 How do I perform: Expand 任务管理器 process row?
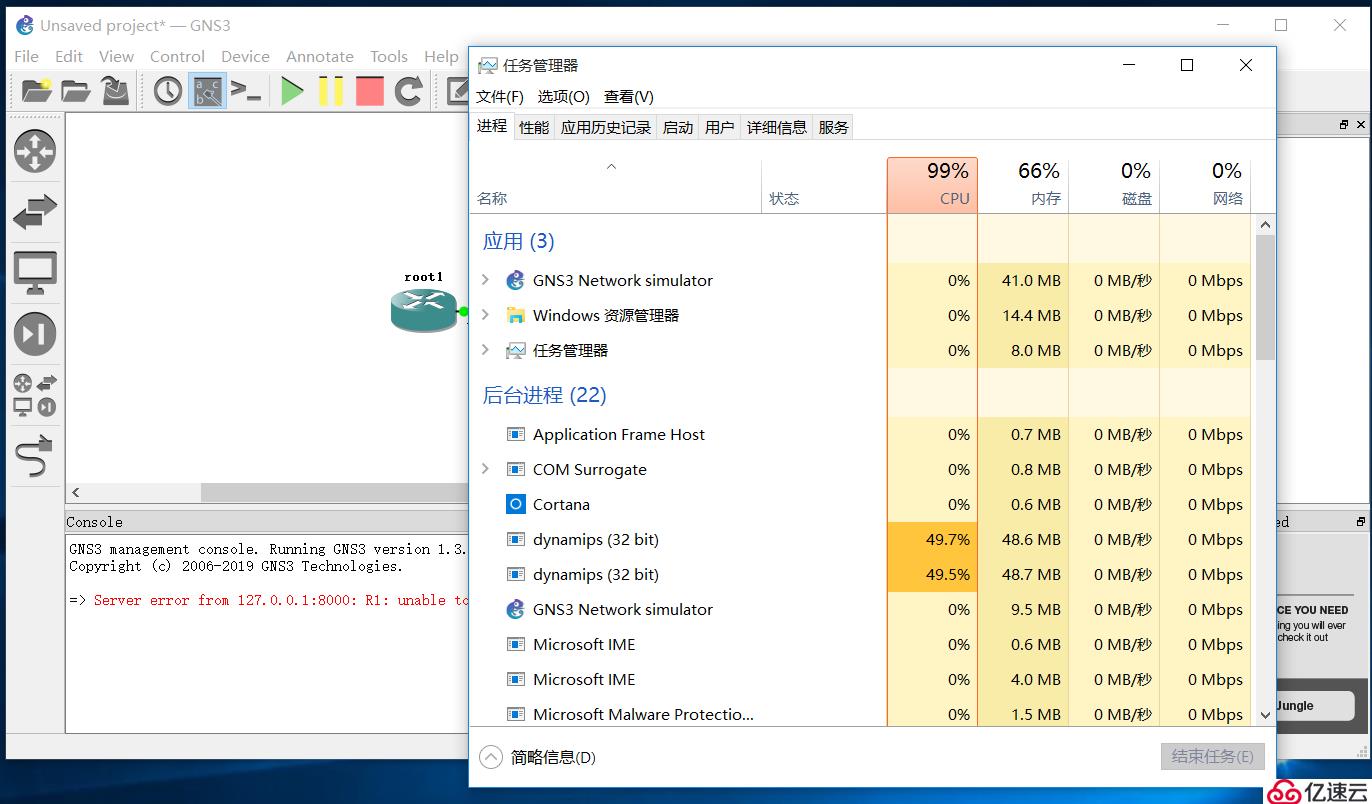[486, 350]
